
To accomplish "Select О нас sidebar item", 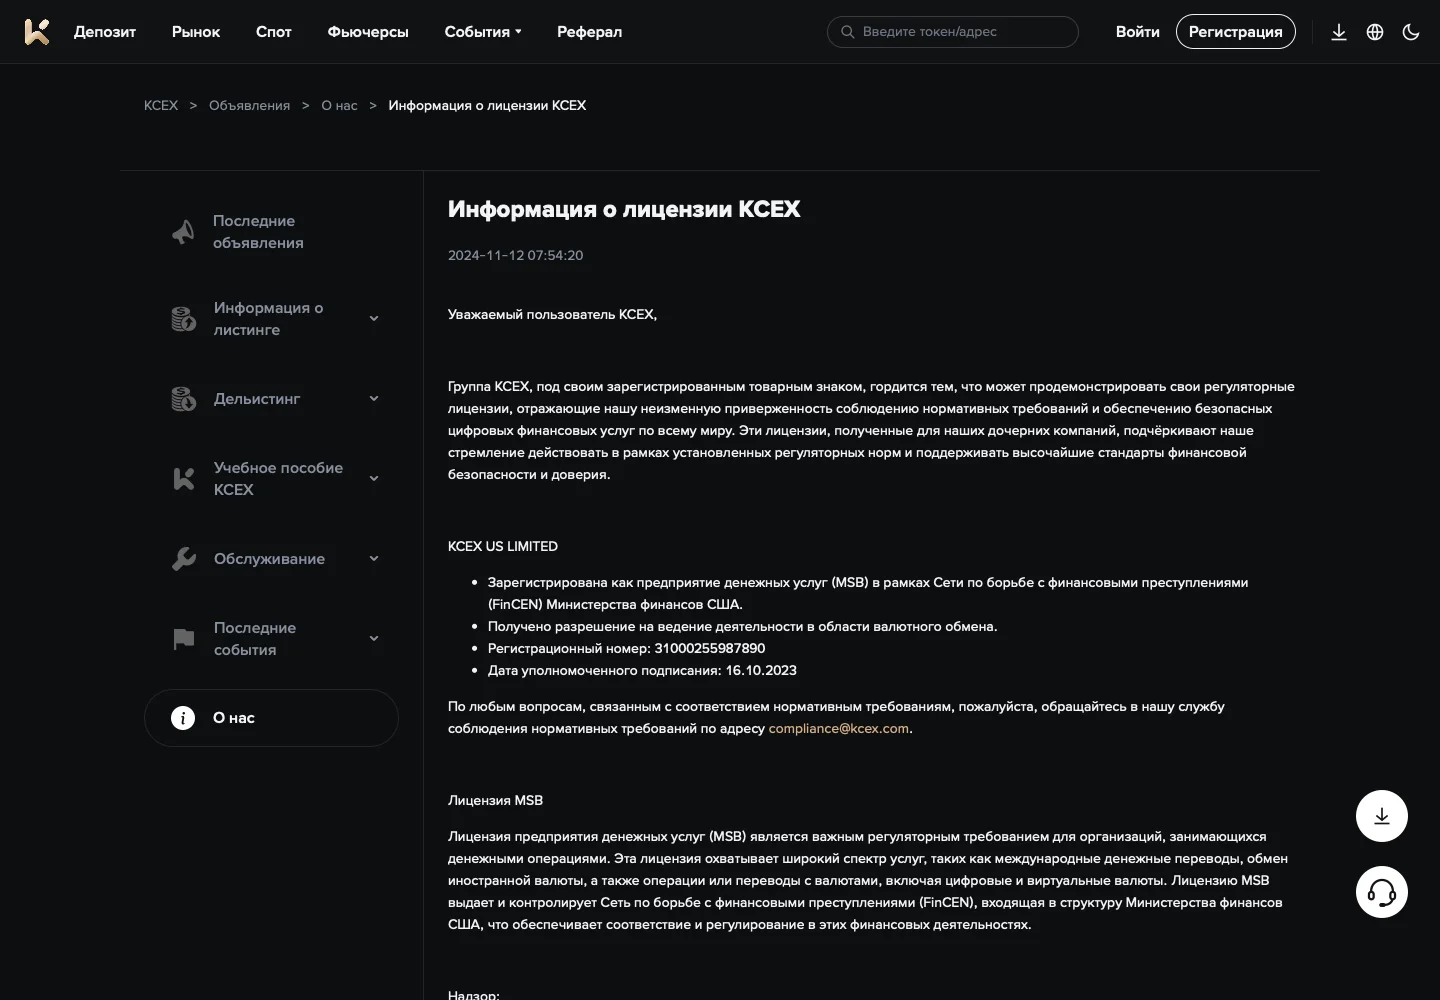I will click(x=271, y=718).
